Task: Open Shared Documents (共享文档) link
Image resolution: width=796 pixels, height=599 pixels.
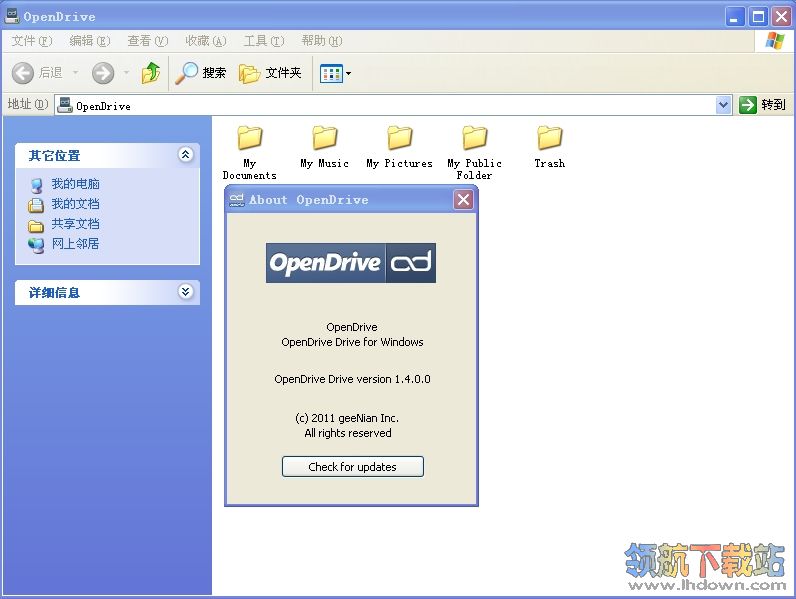Action: tap(75, 224)
